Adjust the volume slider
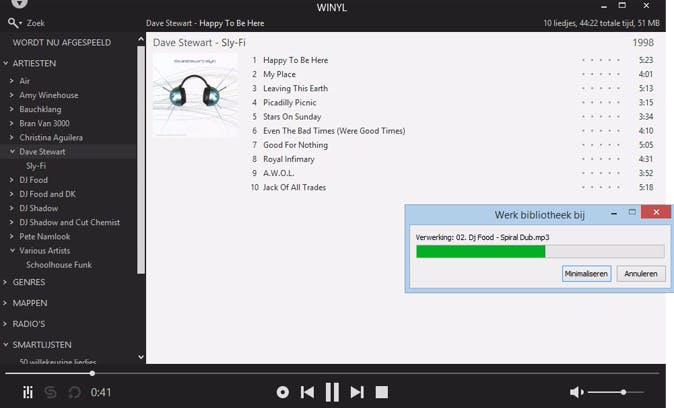674x408 pixels. coord(615,392)
